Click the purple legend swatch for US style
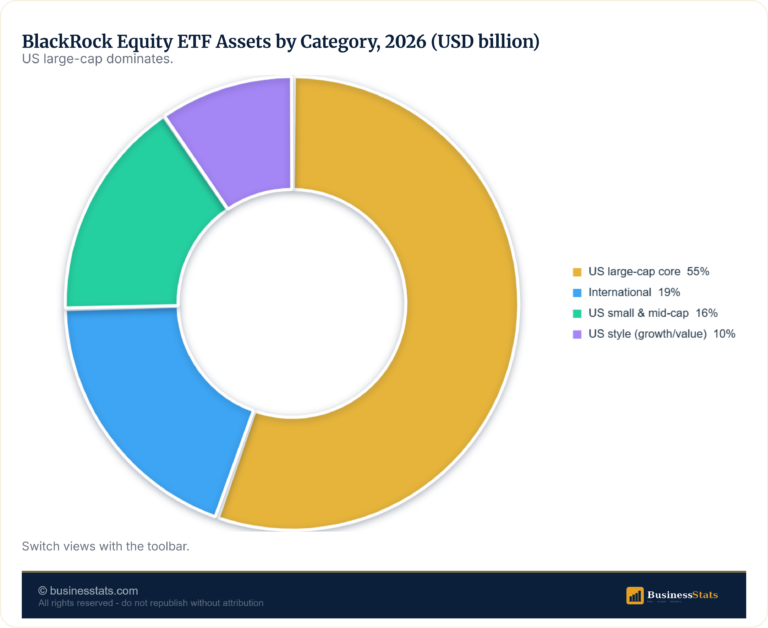The width and height of the screenshot is (768, 628). 577,335
